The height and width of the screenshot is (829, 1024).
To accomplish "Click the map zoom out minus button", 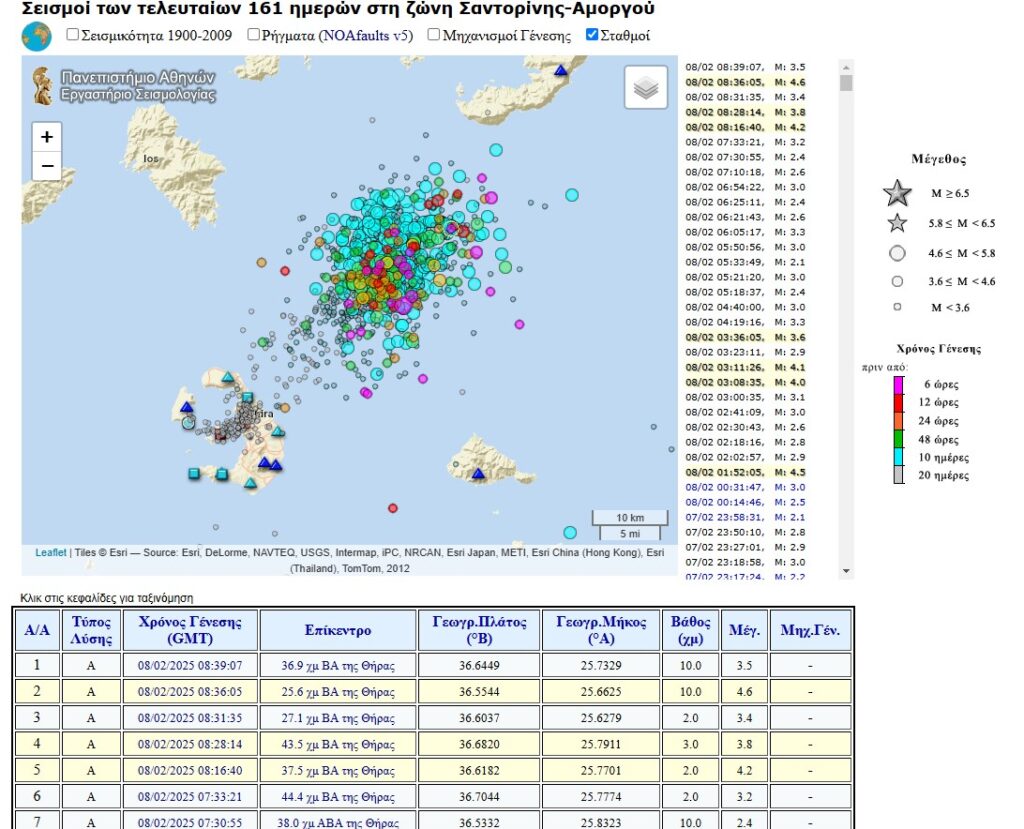I will tap(46, 165).
